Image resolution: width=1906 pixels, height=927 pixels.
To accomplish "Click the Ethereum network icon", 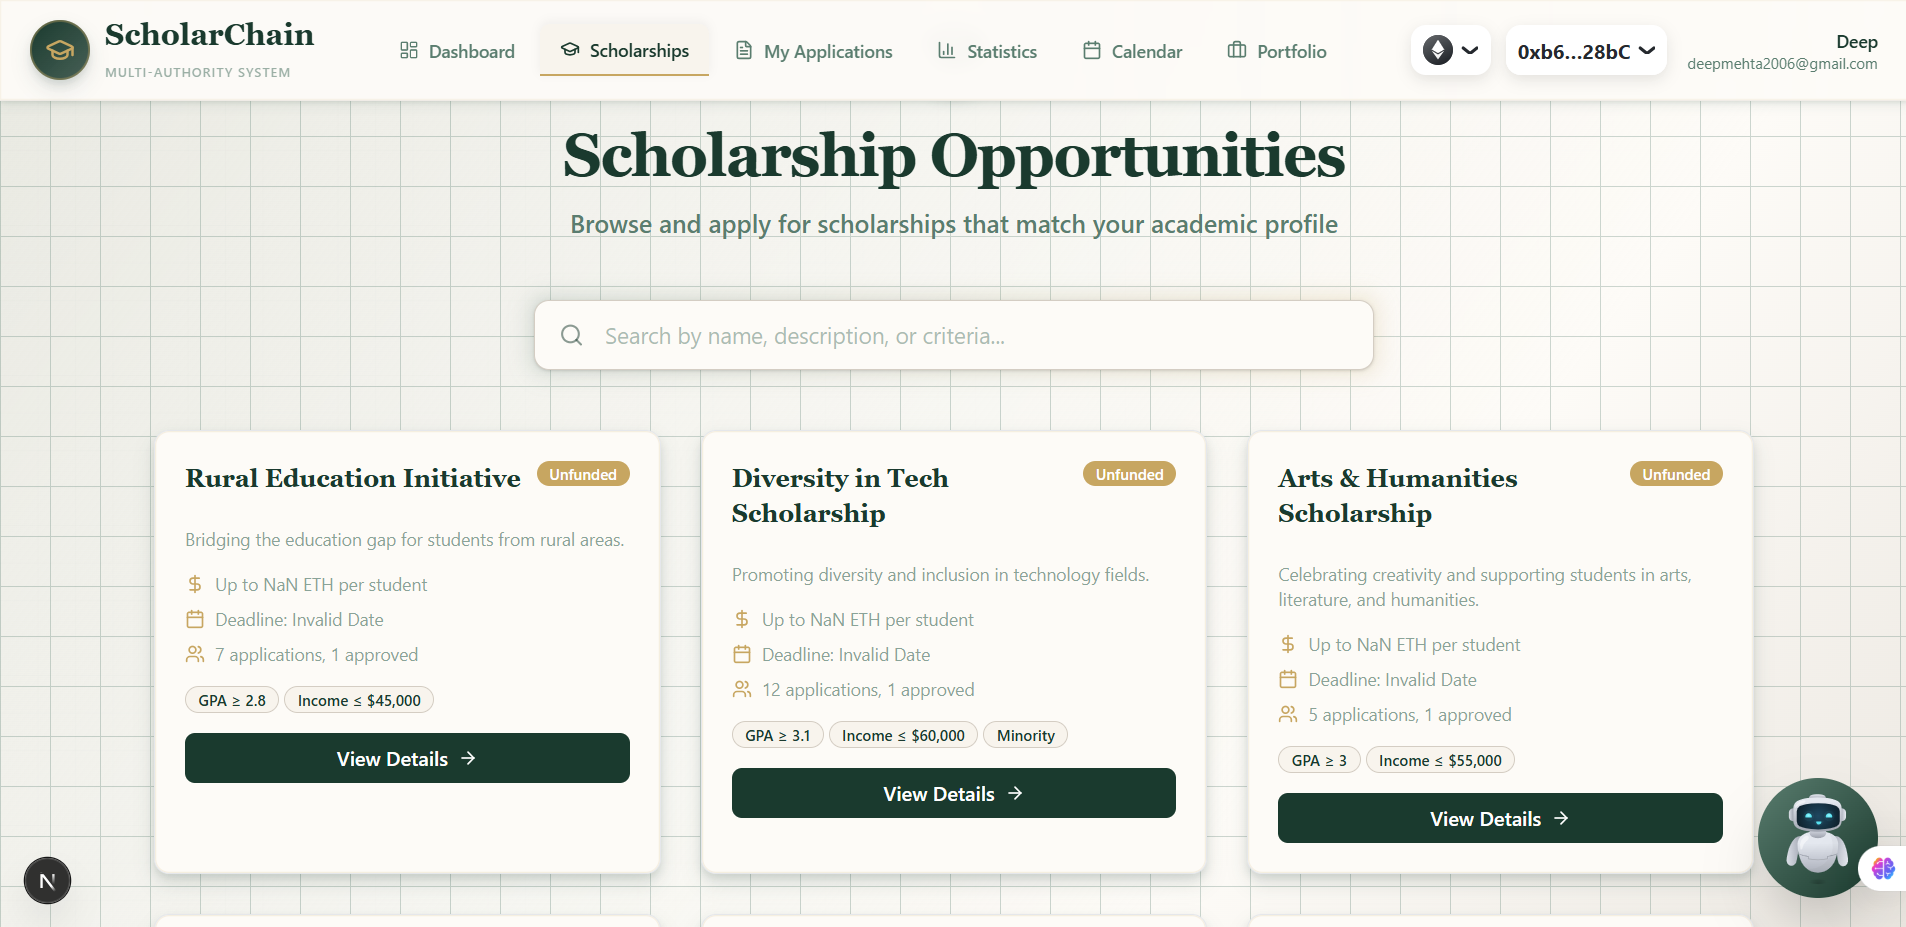I will click(x=1437, y=49).
